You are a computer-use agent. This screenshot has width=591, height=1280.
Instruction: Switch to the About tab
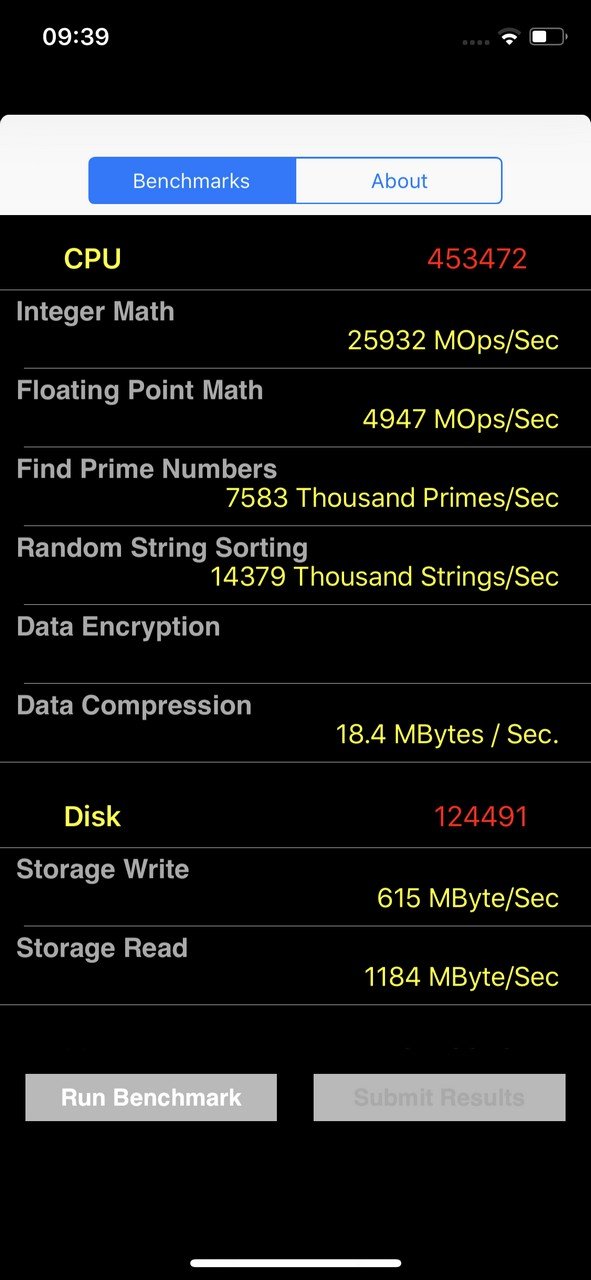click(399, 181)
